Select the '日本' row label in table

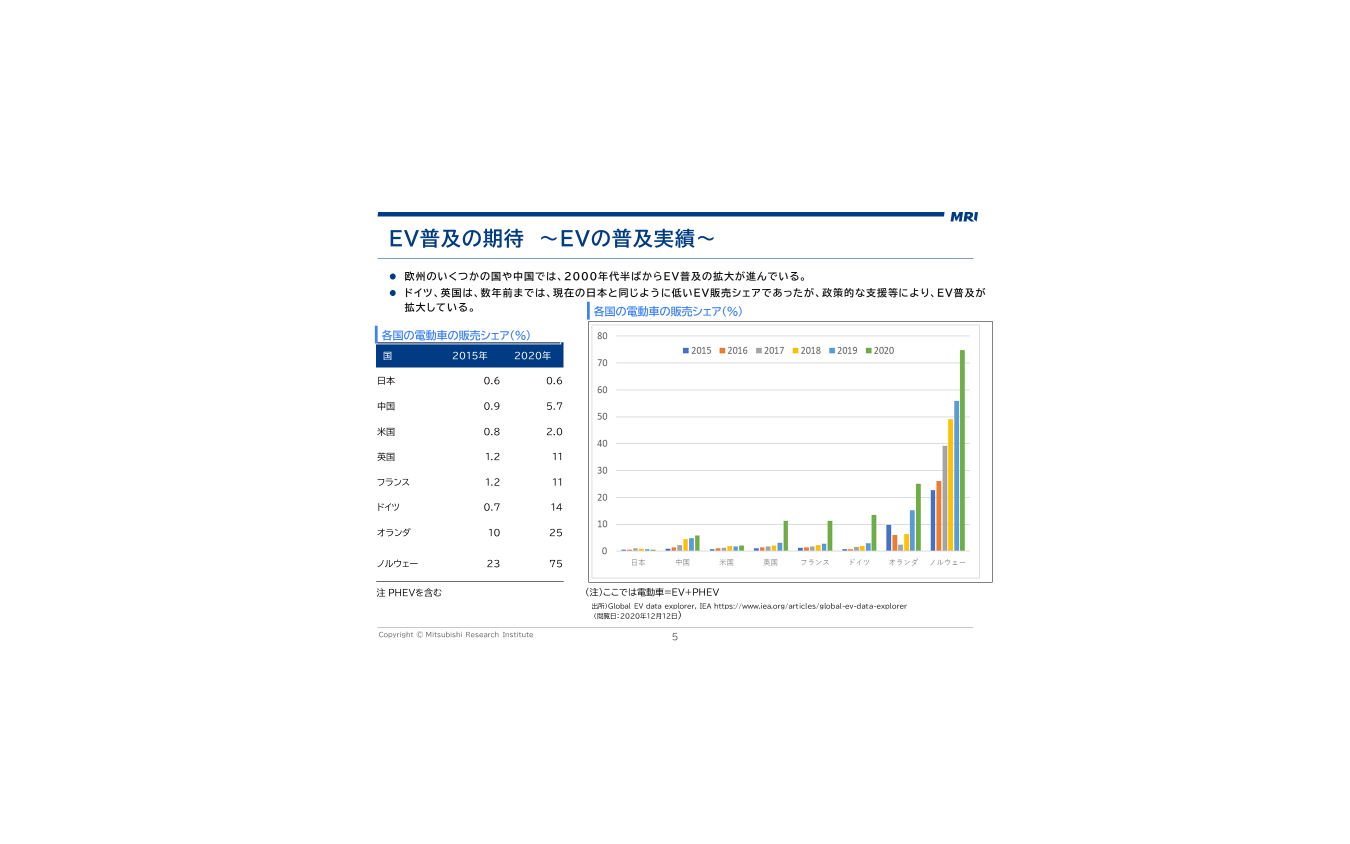386,381
